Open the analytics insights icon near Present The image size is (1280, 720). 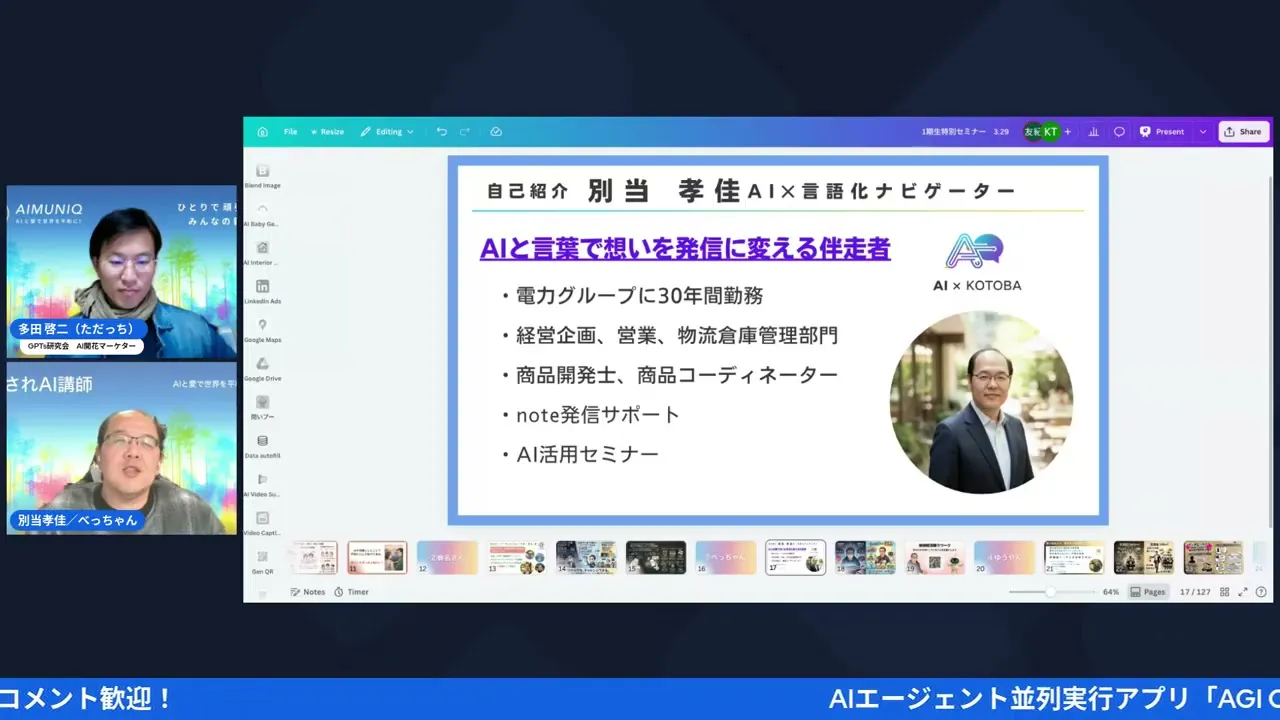tap(1093, 131)
